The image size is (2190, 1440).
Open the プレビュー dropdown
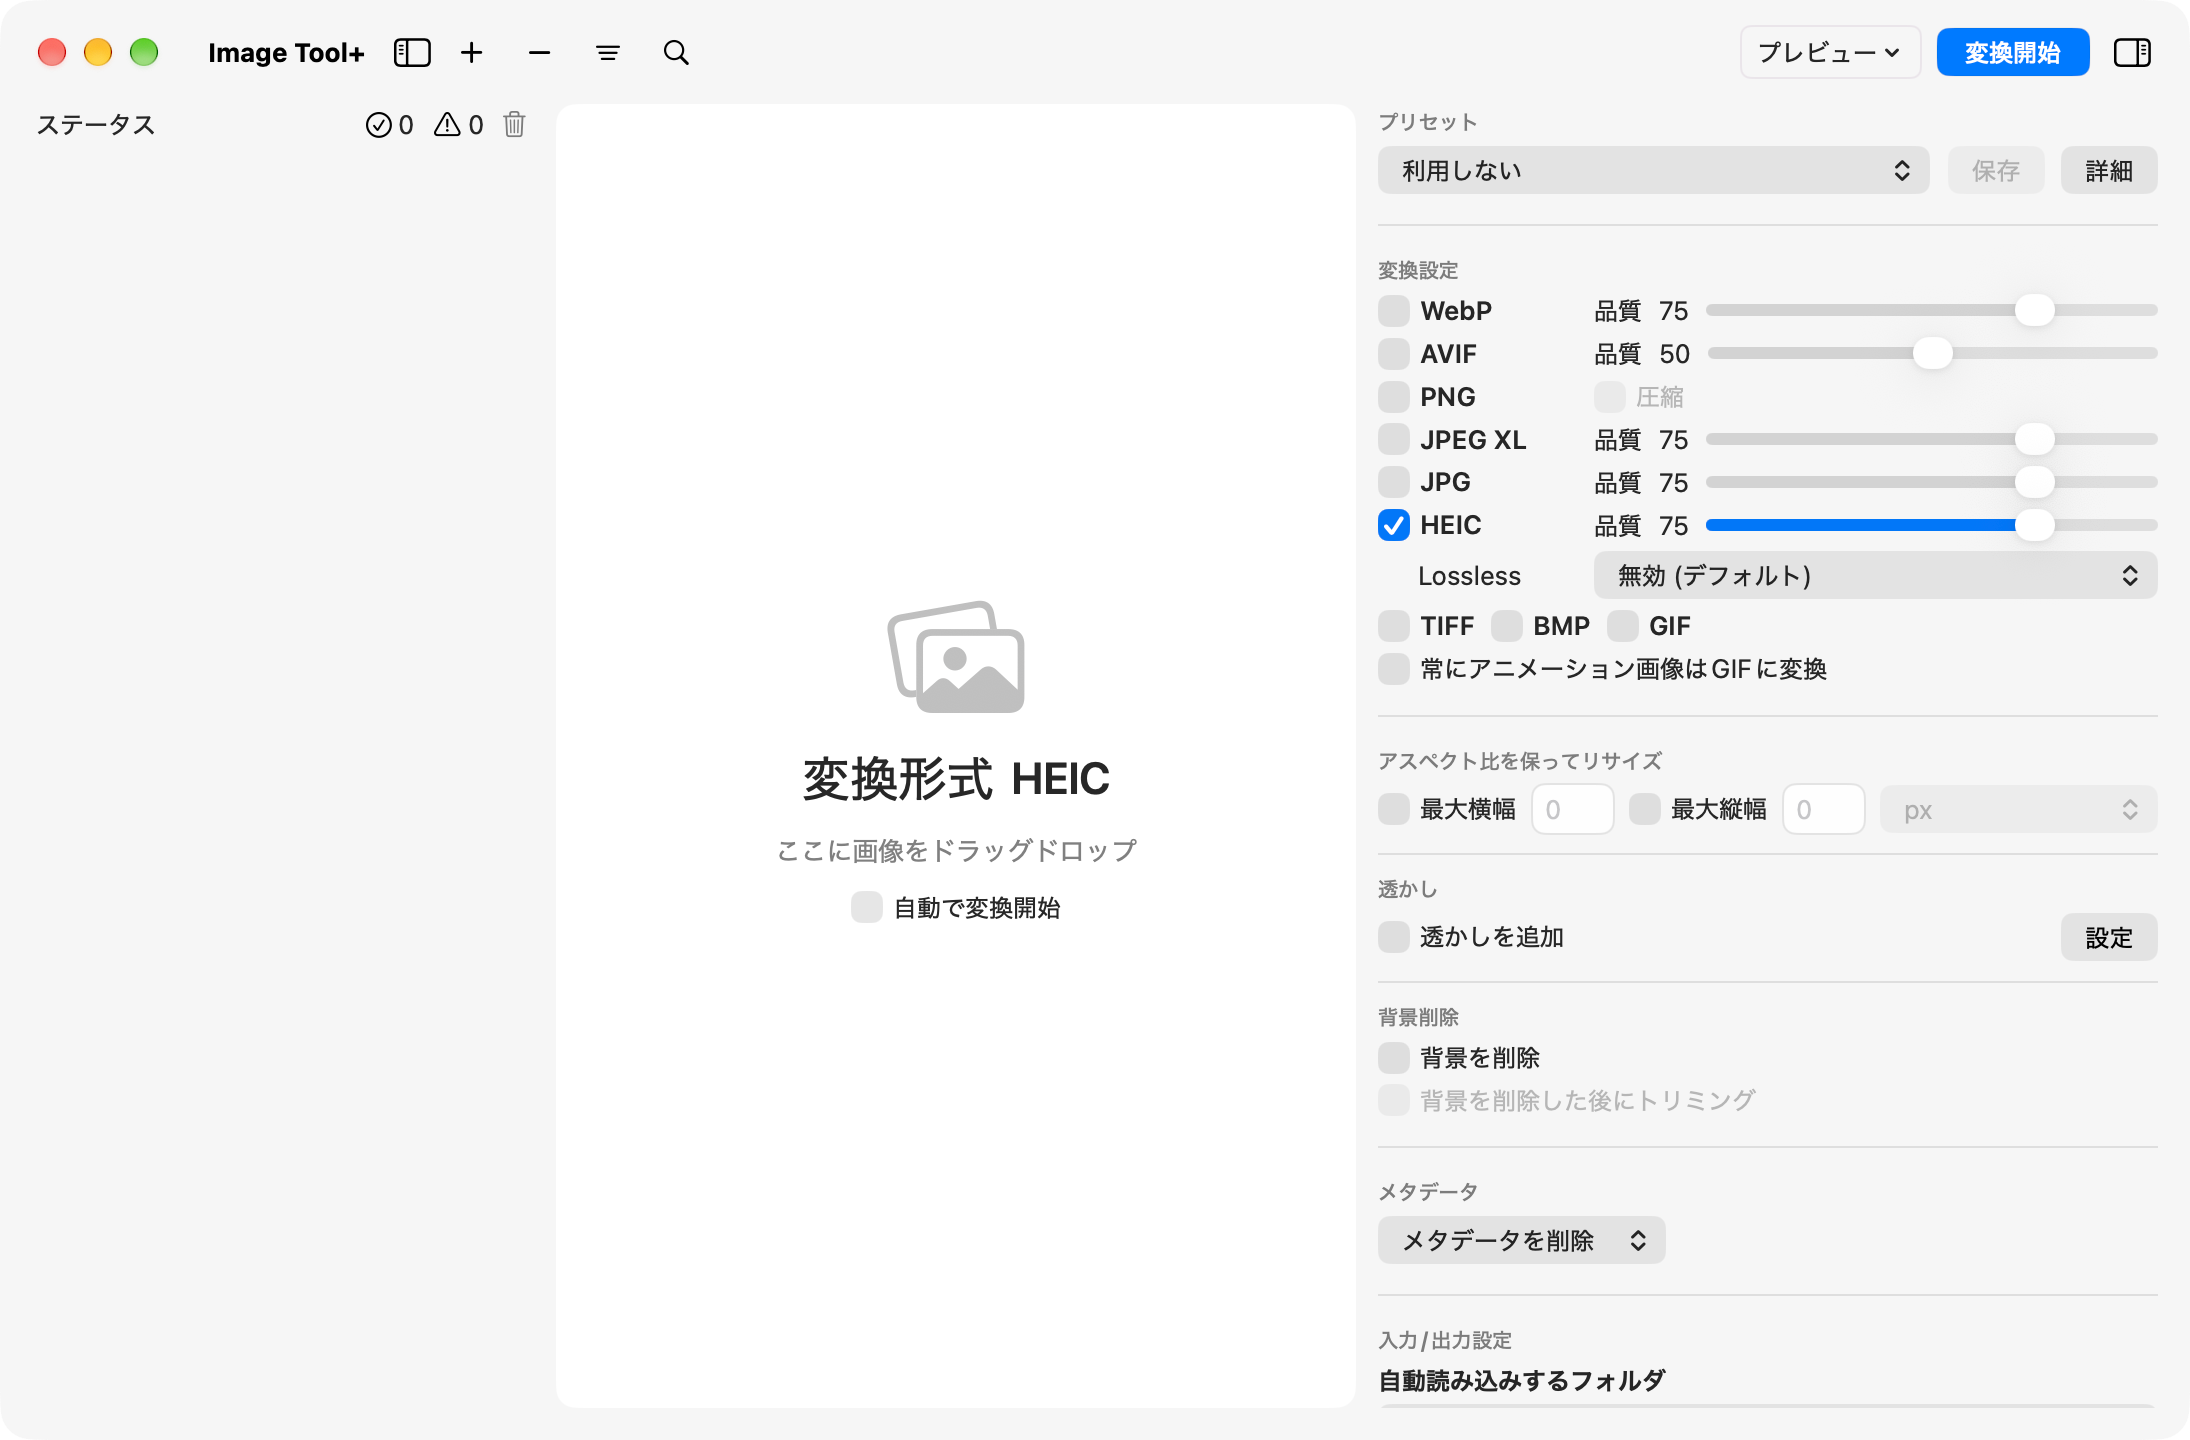pyautogui.click(x=1830, y=53)
